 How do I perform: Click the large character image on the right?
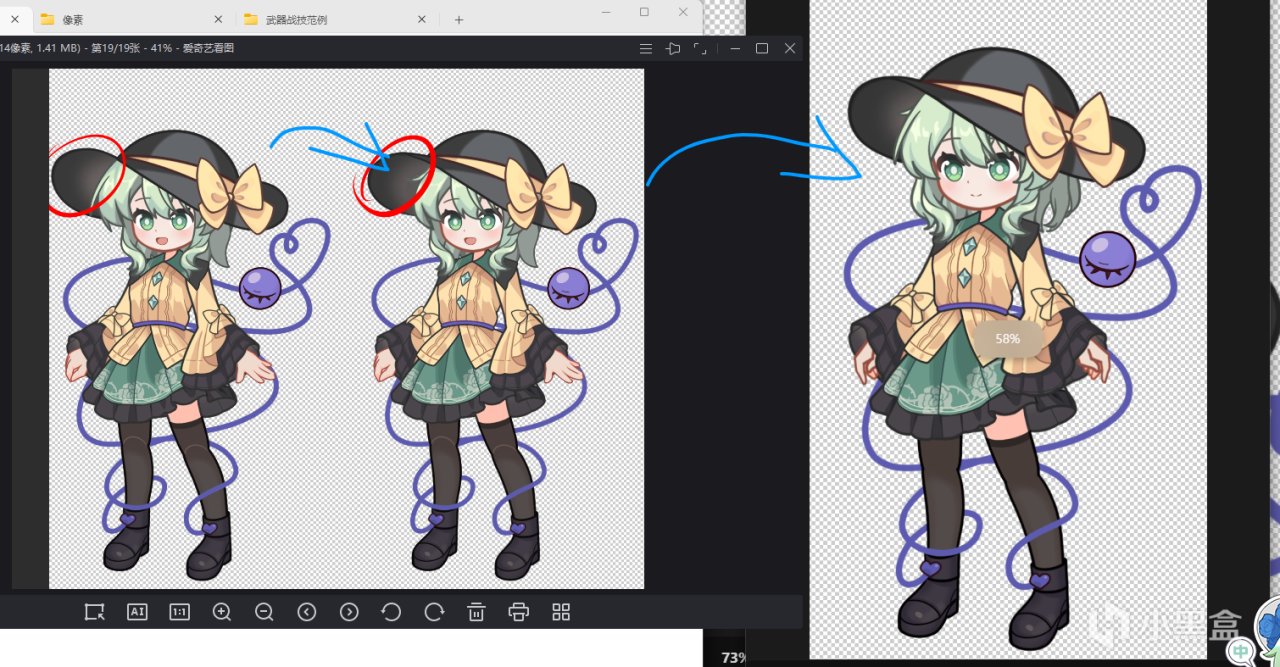[x=1008, y=329]
